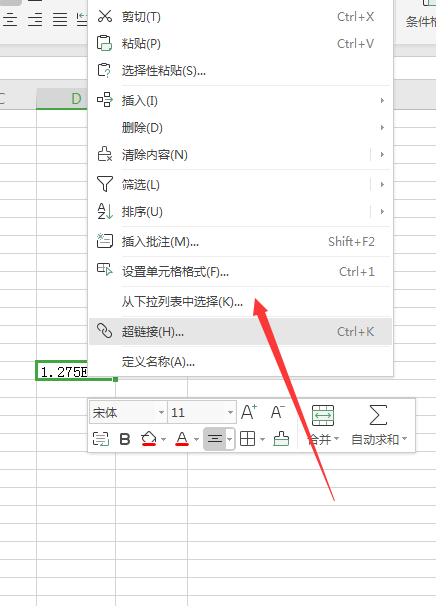Click the increase font size A+ icon
This screenshot has width=436, height=606.
pyautogui.click(x=249, y=412)
